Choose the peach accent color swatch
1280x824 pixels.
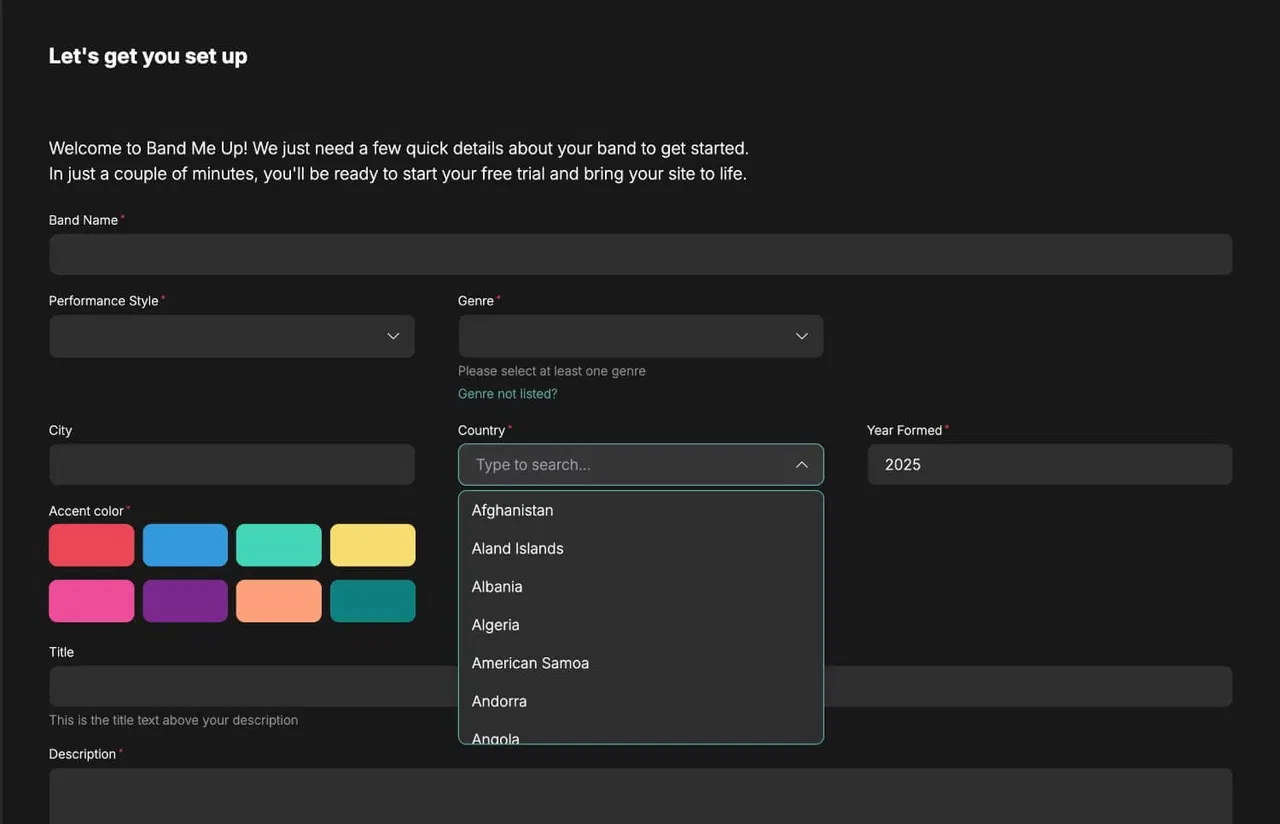(x=278, y=600)
